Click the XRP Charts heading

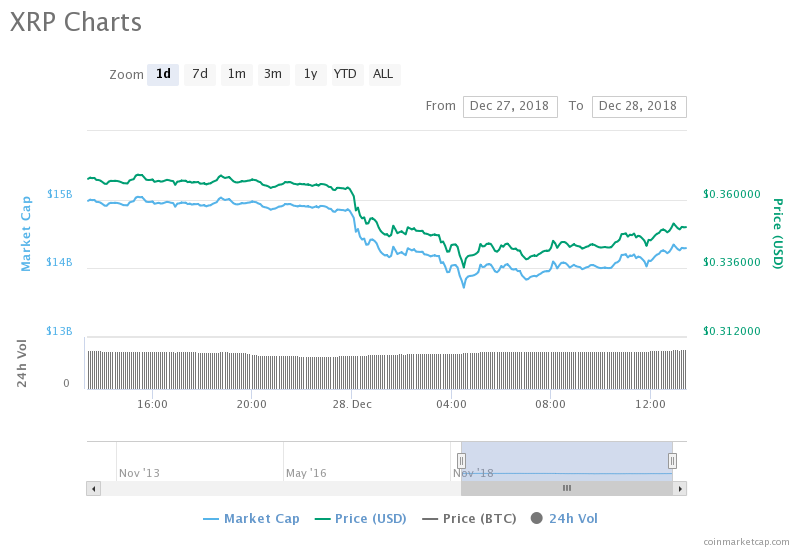pos(76,22)
